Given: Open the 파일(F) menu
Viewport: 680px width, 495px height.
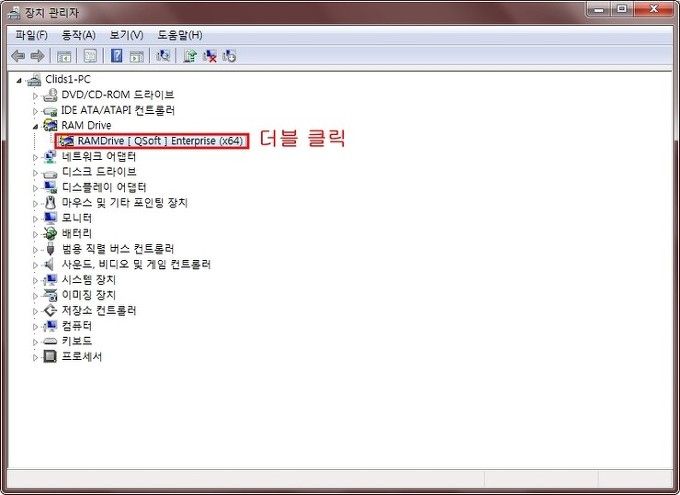Looking at the screenshot, I should [31, 35].
